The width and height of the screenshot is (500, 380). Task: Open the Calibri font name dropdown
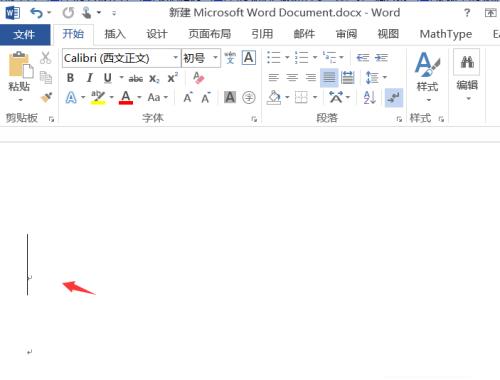coord(176,58)
